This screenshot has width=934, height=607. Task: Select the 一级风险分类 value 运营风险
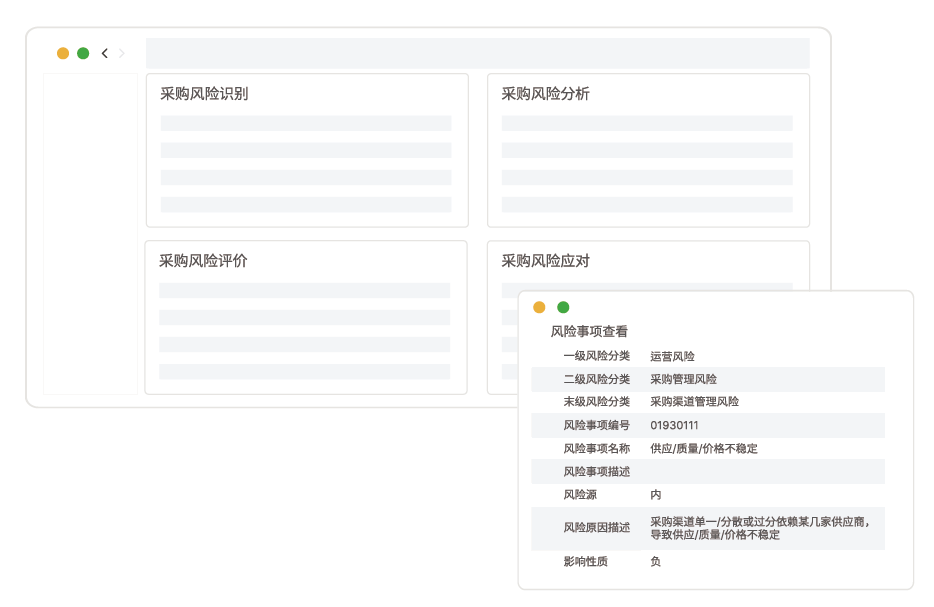click(672, 356)
